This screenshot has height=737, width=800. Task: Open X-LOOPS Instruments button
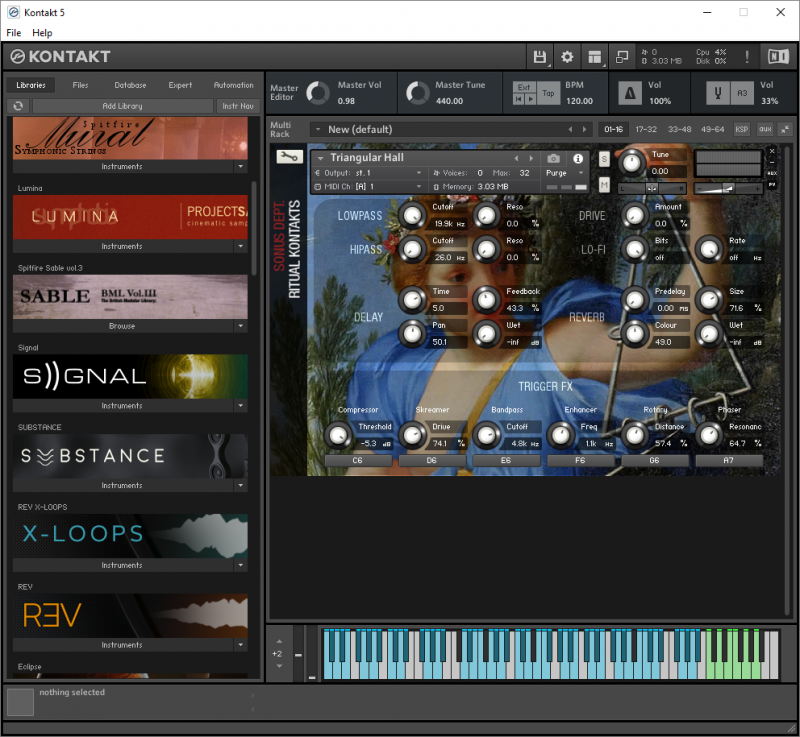pyautogui.click(x=122, y=565)
